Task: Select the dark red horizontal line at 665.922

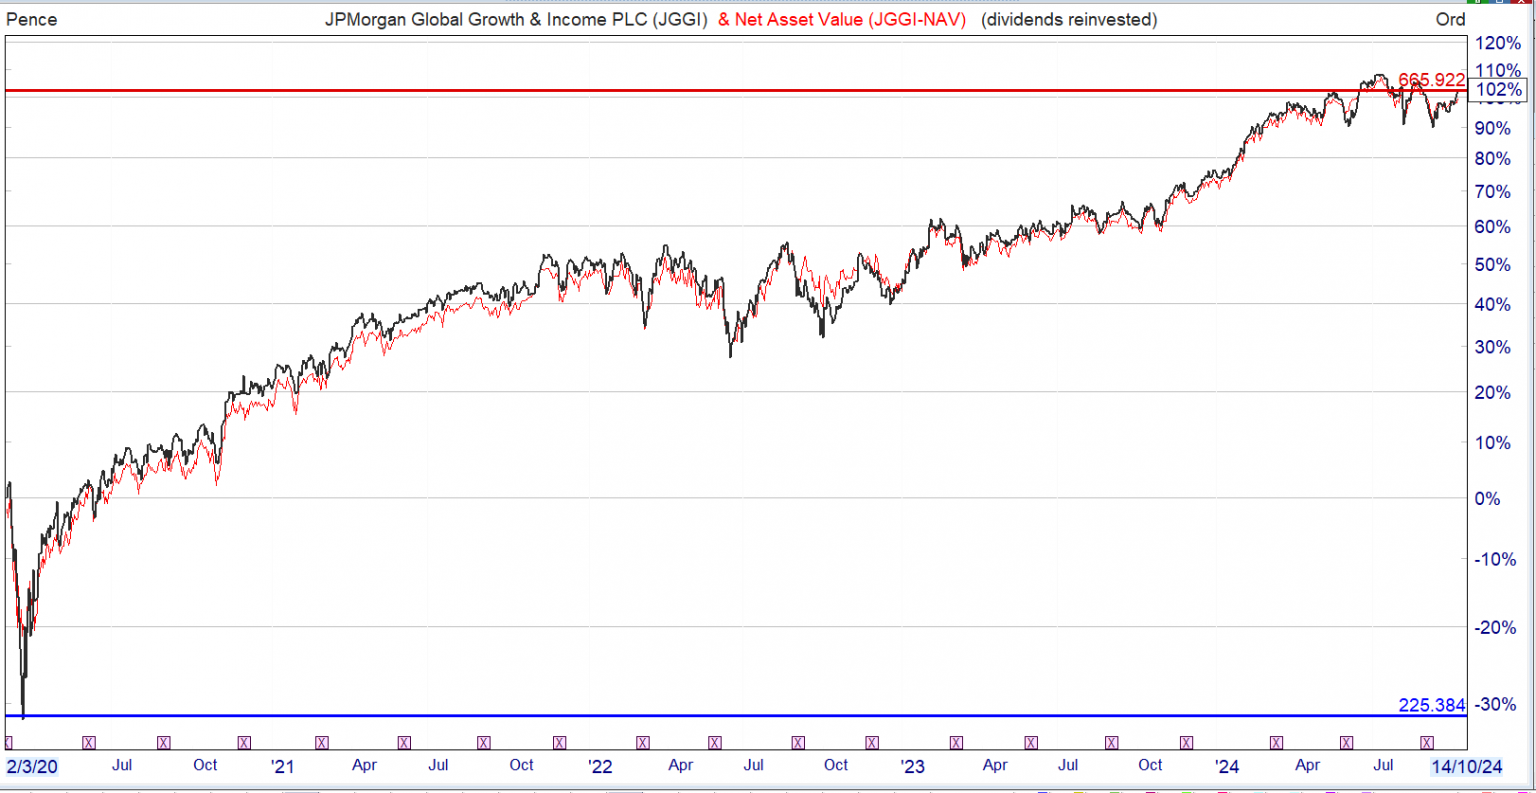Action: (700, 90)
